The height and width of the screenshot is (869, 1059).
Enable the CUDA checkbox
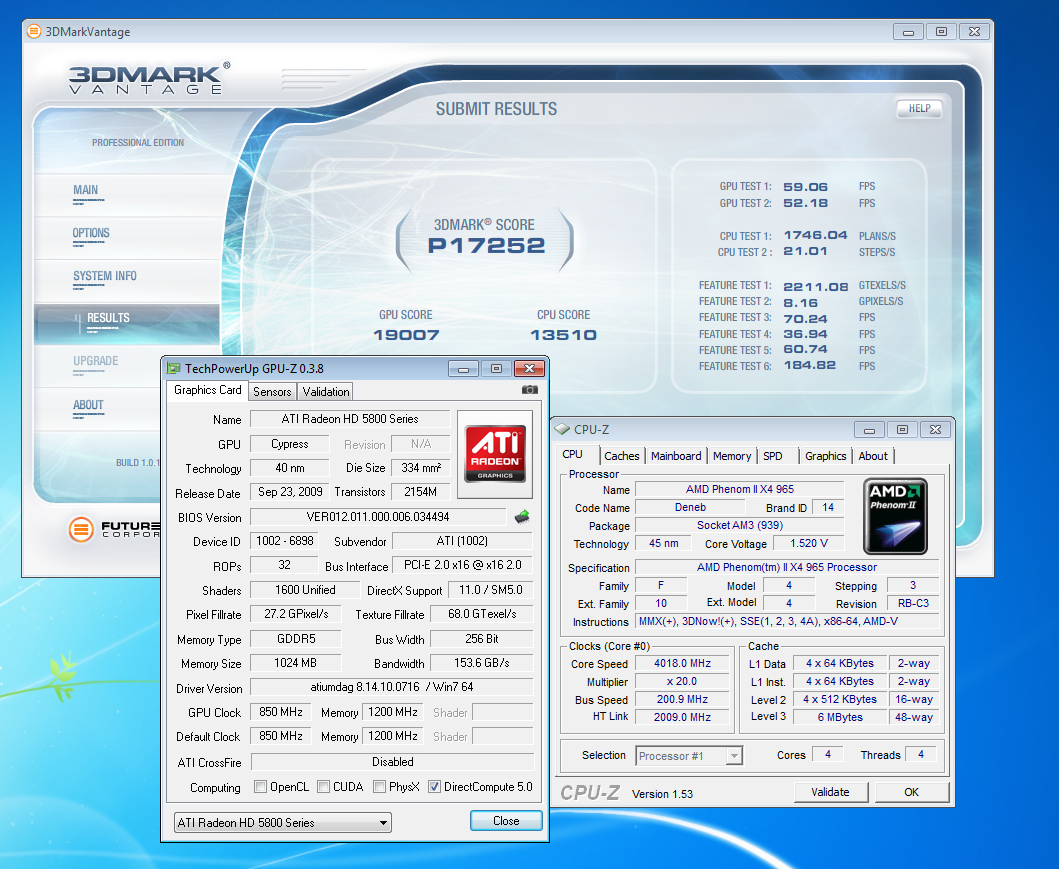324,787
